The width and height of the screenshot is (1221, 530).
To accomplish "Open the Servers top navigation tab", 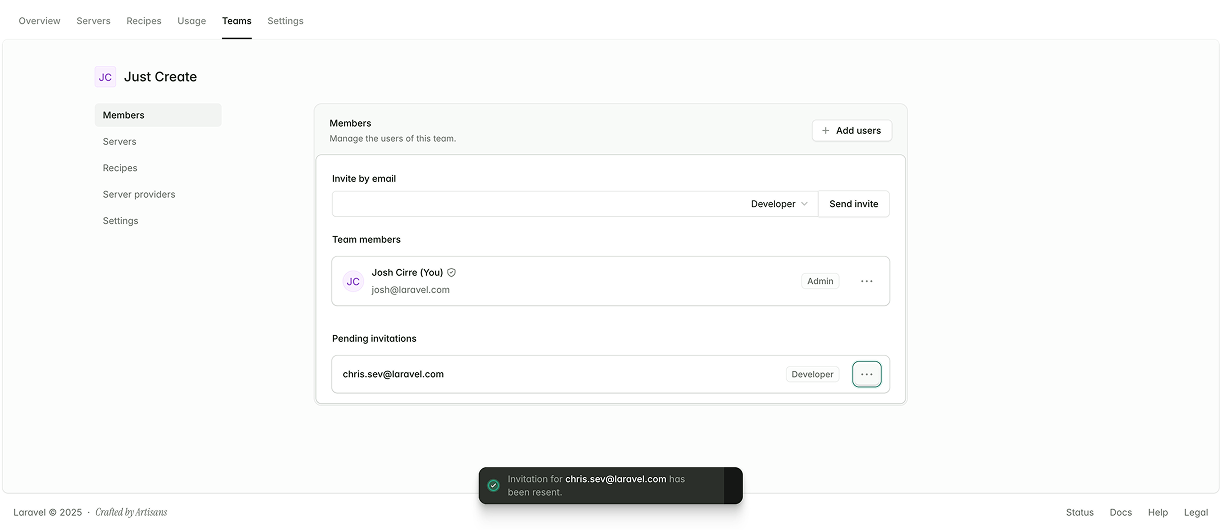I will click(93, 21).
